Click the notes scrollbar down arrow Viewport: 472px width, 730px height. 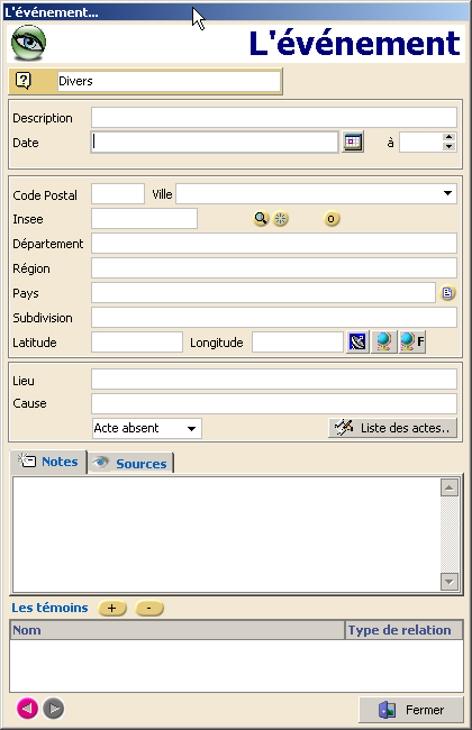point(449,581)
